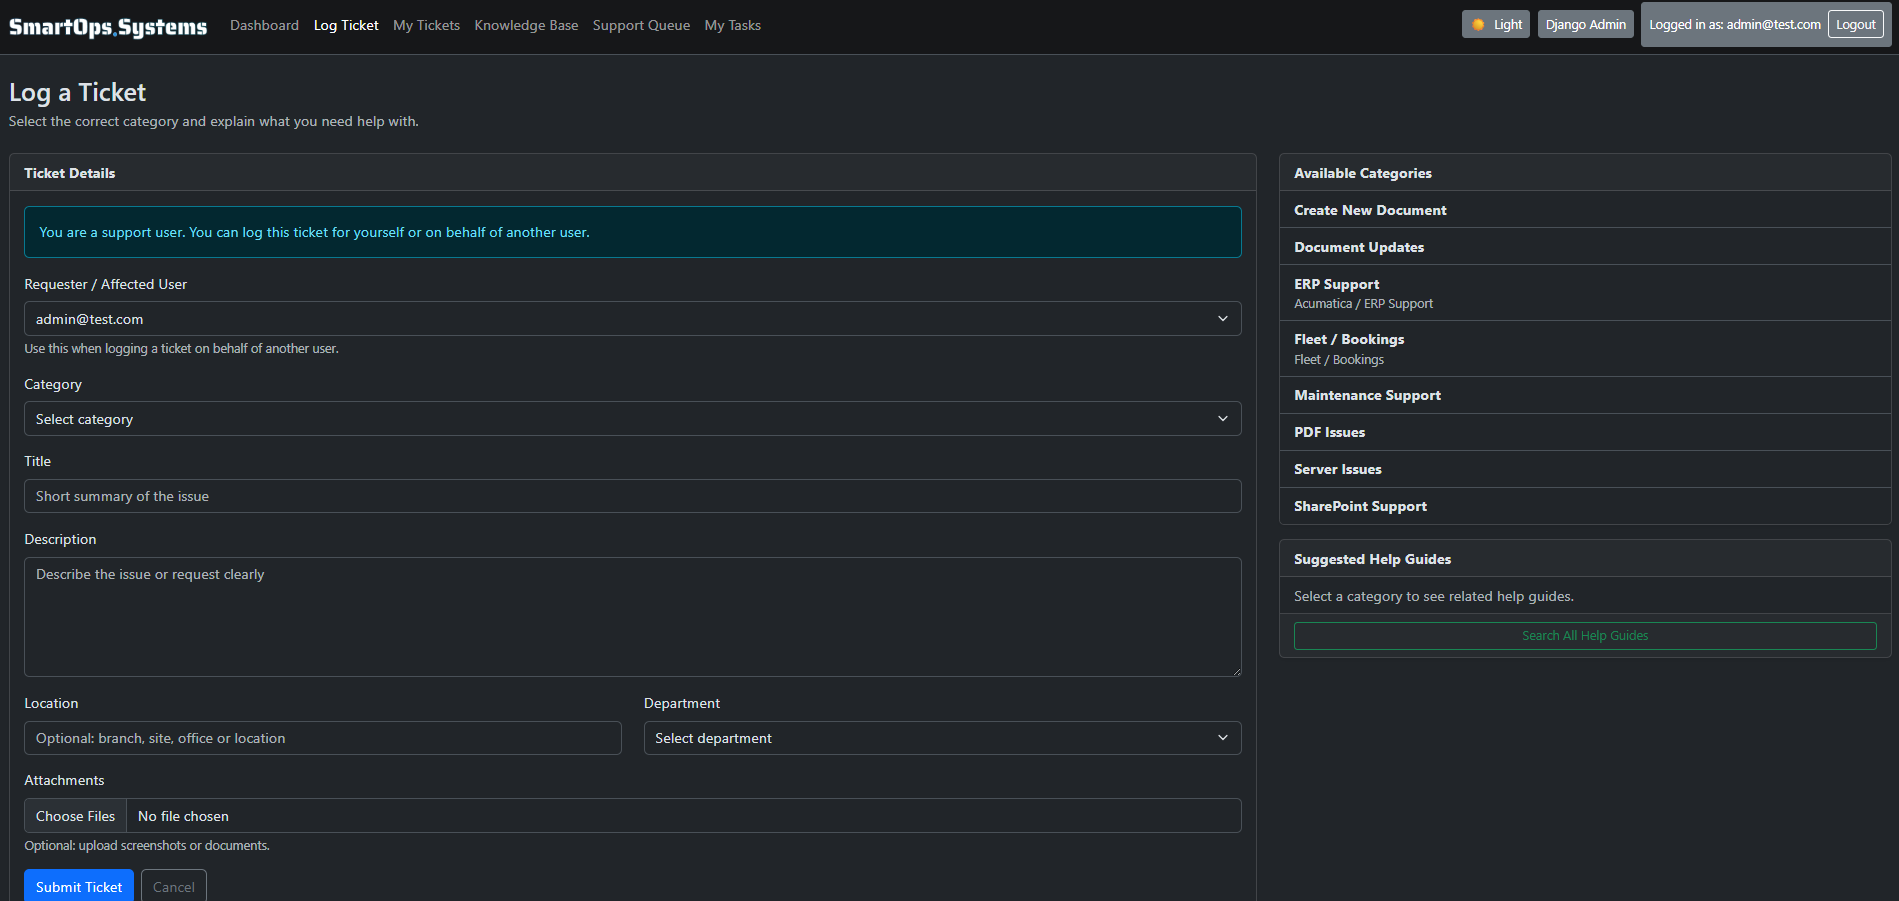Select the PDF Issues category
Viewport: 1899px width, 901px height.
point(1585,432)
